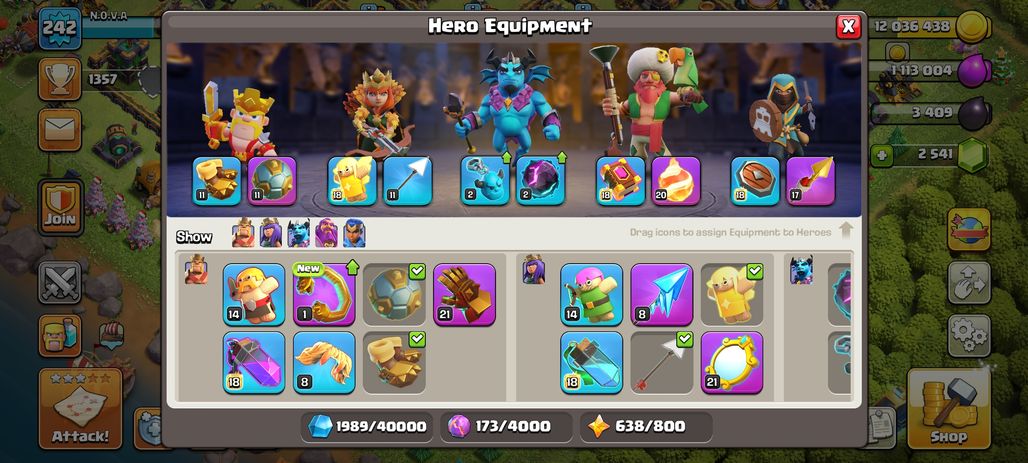Open the Attack! map button
This screenshot has height=463, width=1028.
[x=81, y=408]
